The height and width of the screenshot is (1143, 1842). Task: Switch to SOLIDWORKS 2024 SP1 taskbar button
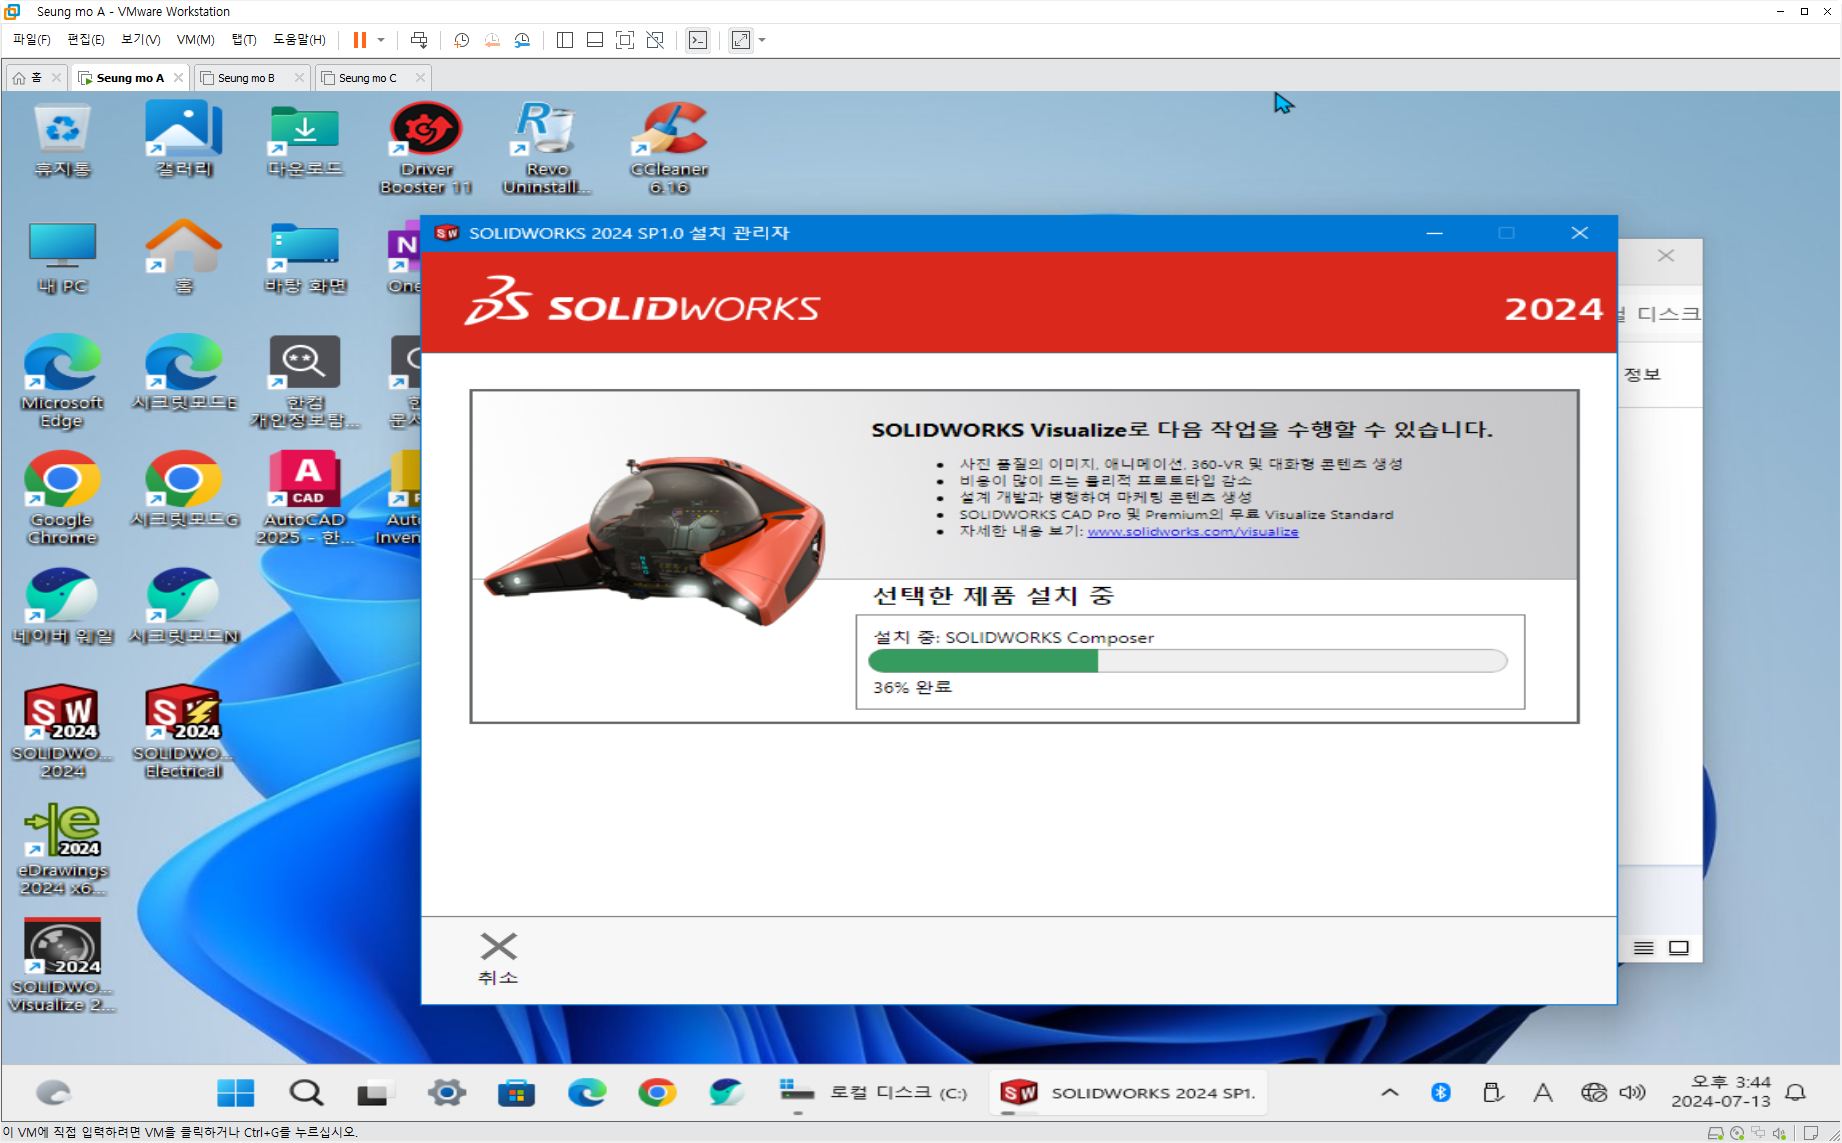pyautogui.click(x=1128, y=1093)
